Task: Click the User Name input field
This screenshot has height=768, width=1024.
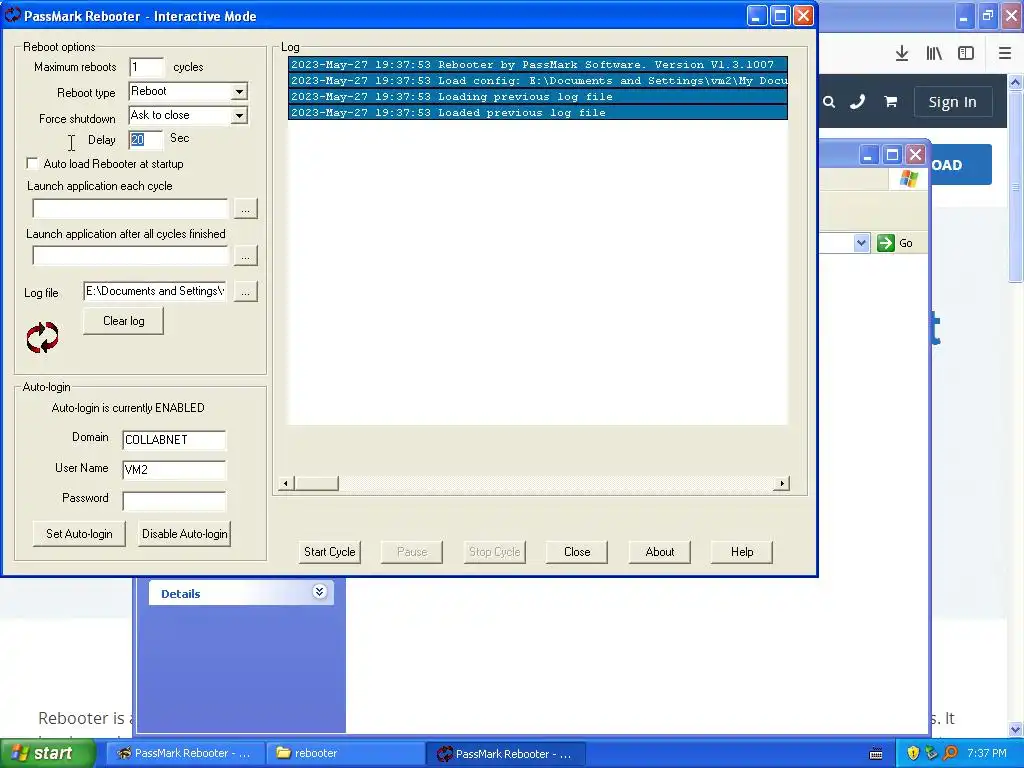Action: pos(174,470)
